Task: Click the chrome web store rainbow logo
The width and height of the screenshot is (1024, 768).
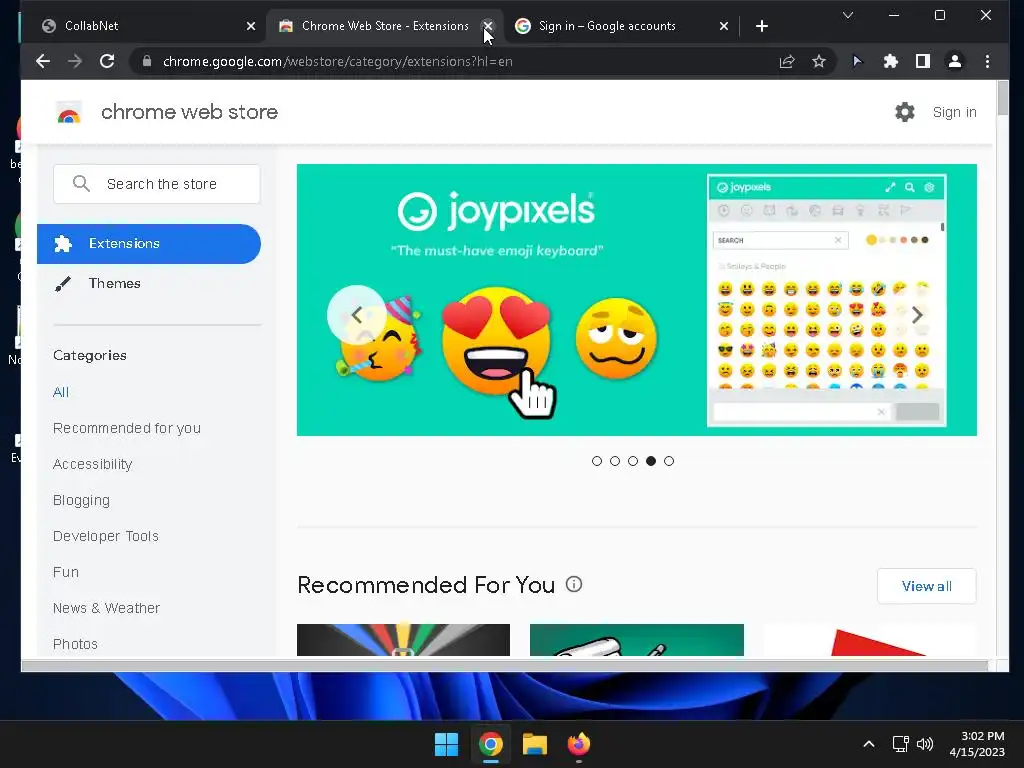Action: (x=69, y=113)
